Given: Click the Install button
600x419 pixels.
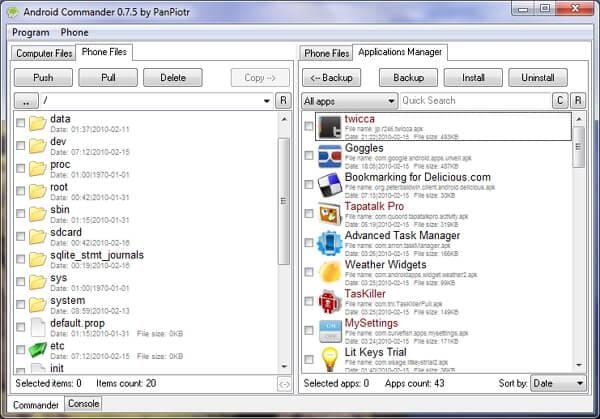Looking at the screenshot, I should coord(473,78).
